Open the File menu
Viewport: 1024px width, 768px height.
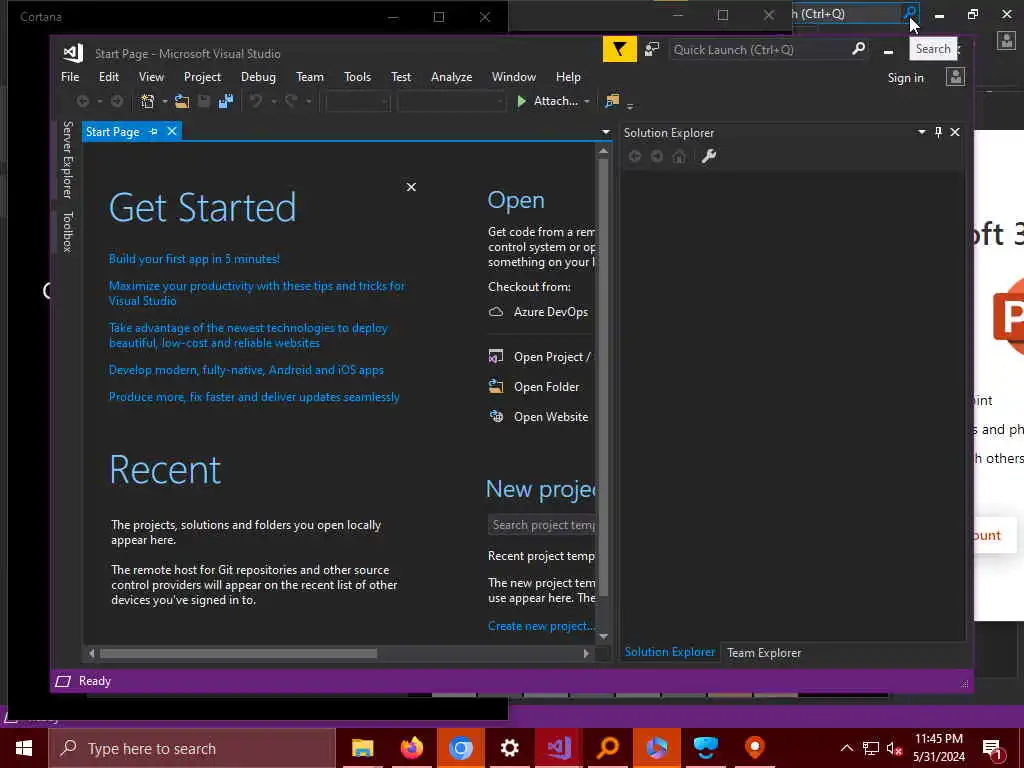pos(70,77)
